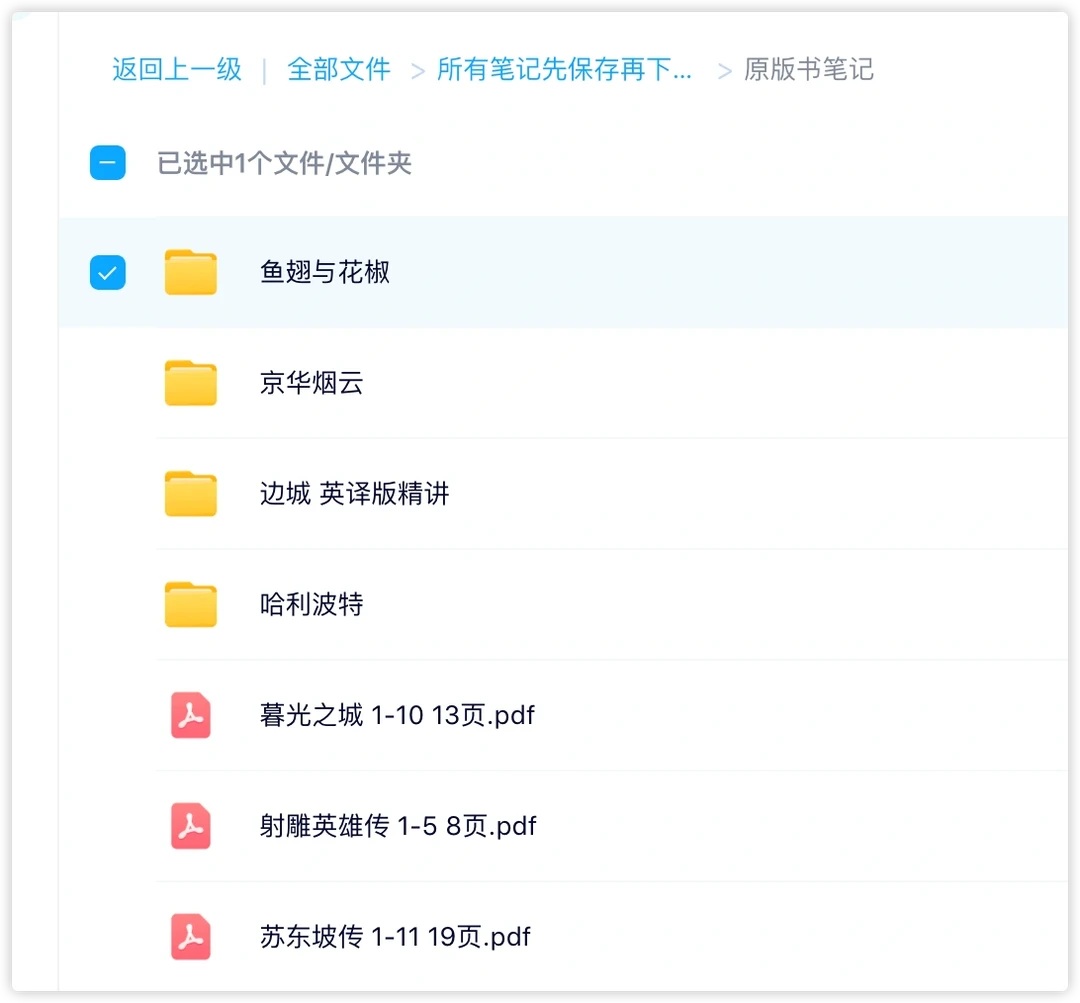
Task: Click the 哈利波特 folder icon
Action: click(x=190, y=605)
